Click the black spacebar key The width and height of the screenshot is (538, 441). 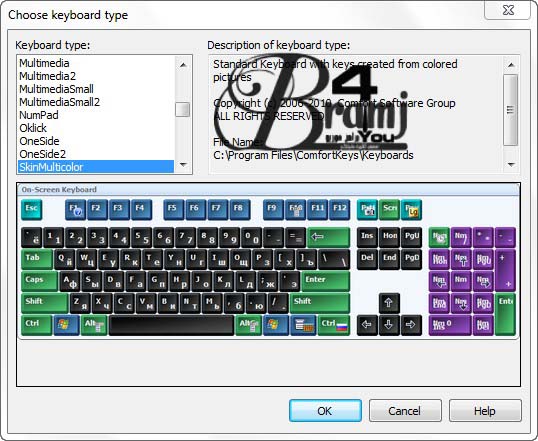click(x=172, y=325)
